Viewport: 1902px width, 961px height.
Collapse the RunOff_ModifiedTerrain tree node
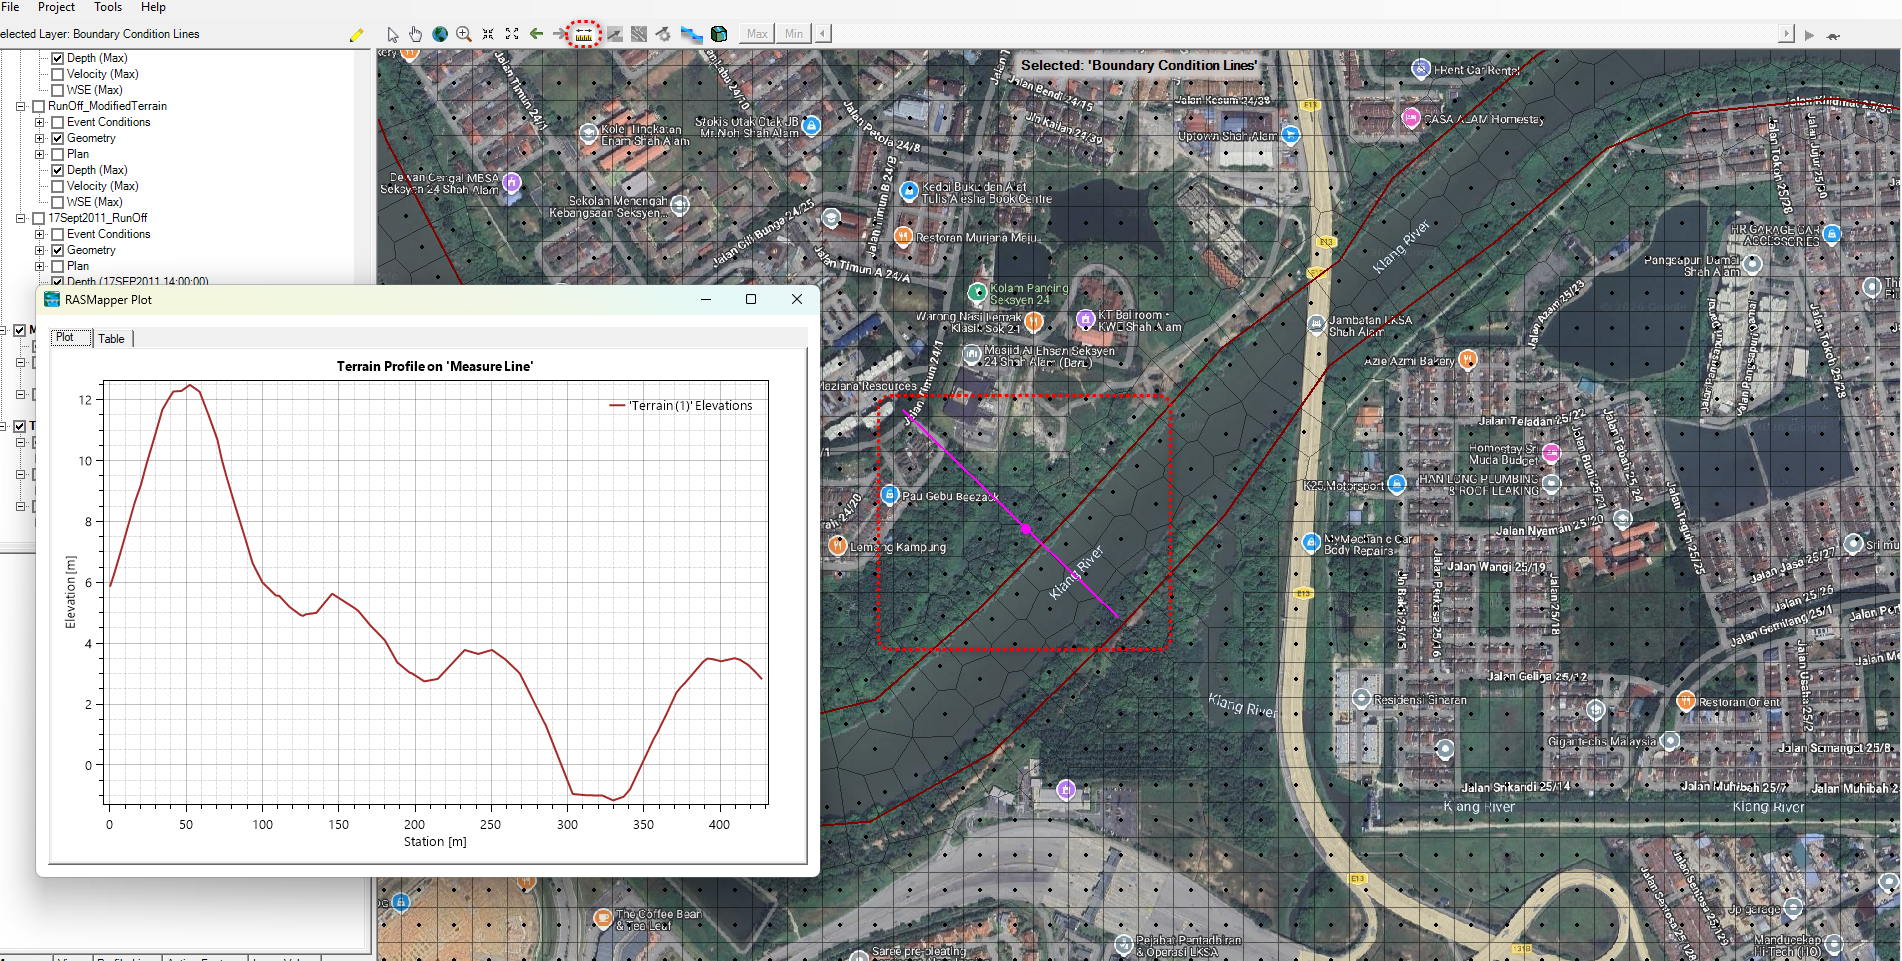coord(21,106)
